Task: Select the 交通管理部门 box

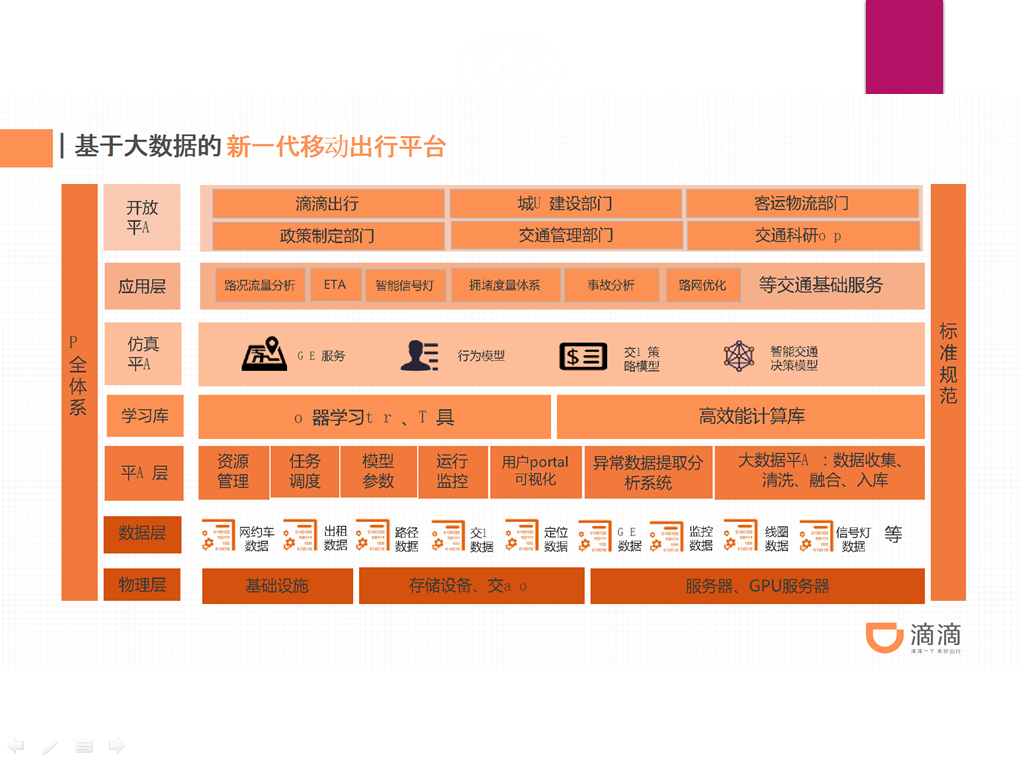Action: click(x=566, y=235)
